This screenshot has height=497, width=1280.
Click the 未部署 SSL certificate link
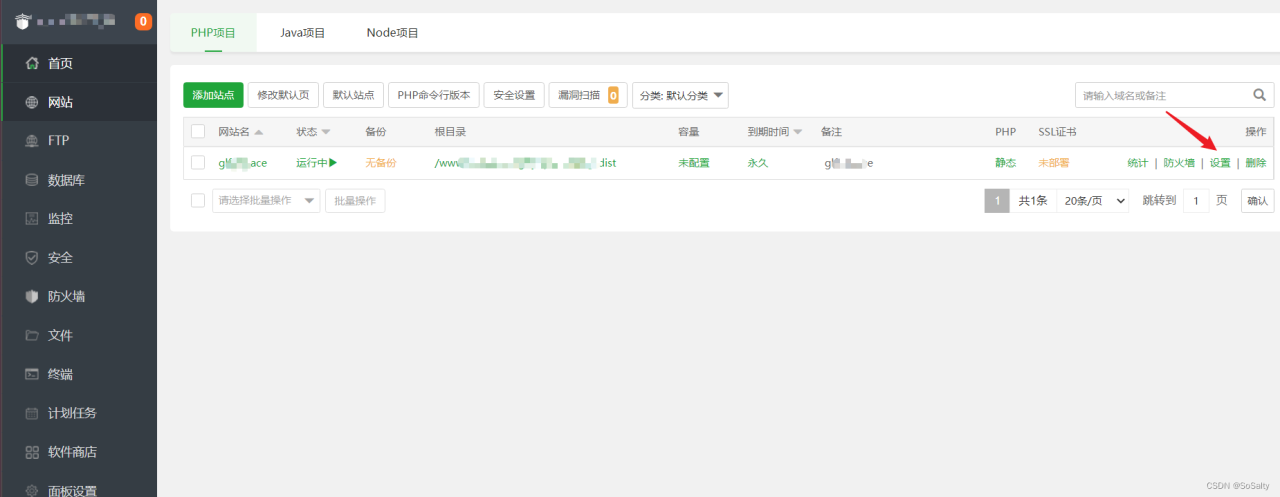pos(1053,162)
